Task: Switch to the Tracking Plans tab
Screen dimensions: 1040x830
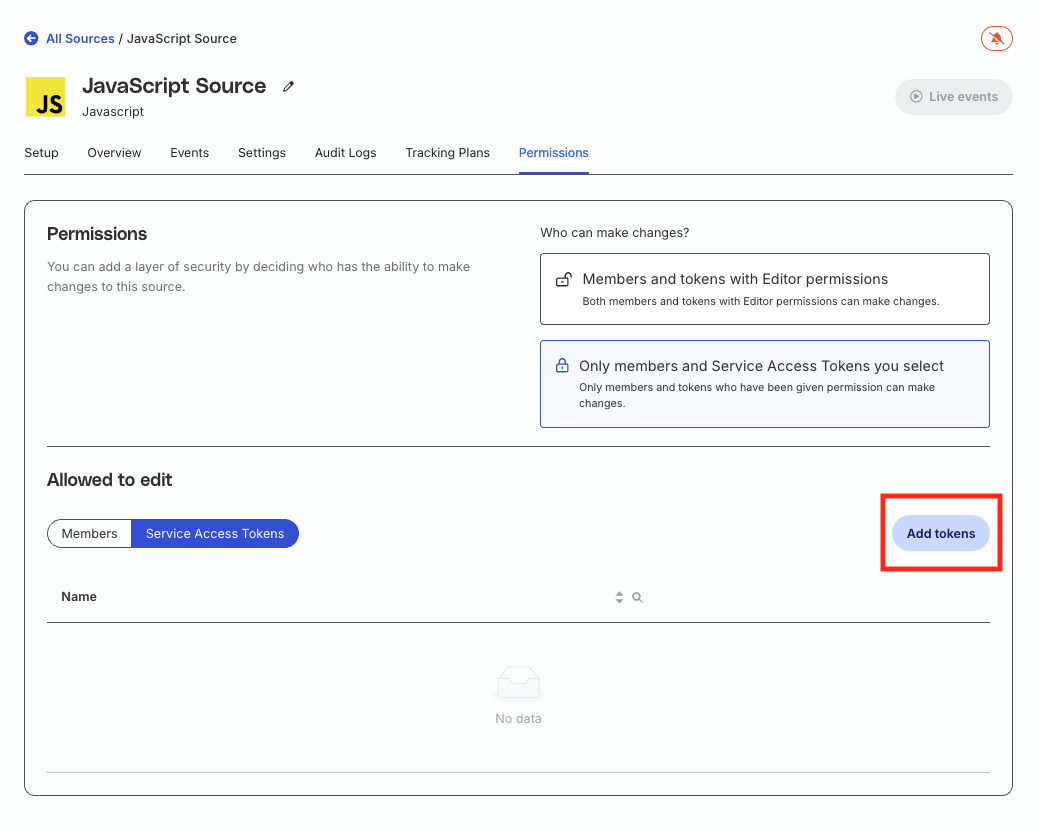Action: (448, 153)
